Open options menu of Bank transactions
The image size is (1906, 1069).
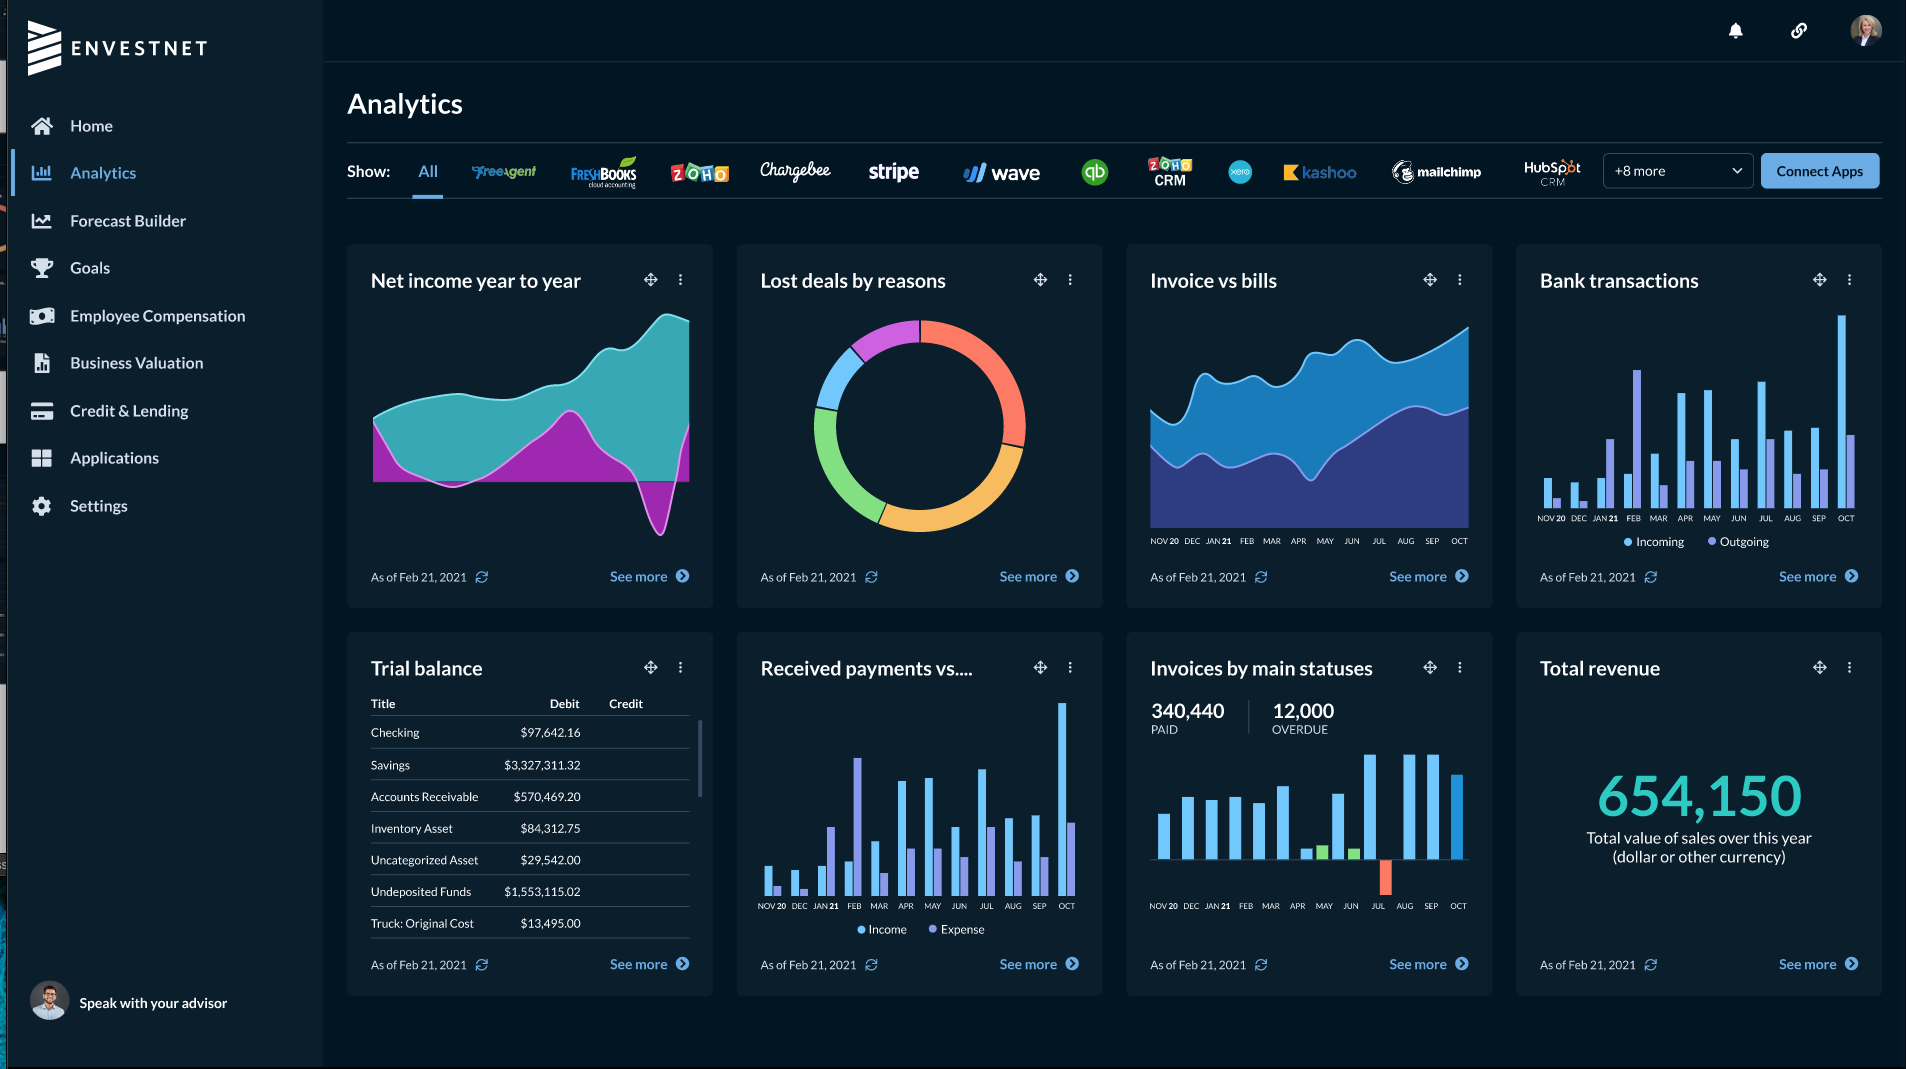point(1850,280)
